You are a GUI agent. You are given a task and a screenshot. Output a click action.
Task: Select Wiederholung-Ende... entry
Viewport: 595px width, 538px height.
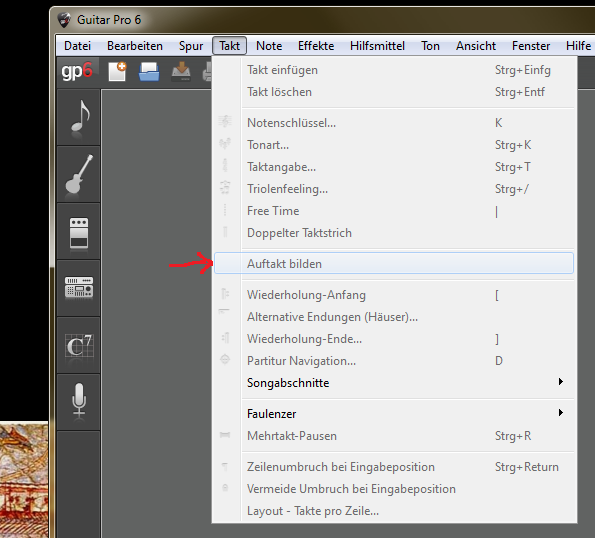pos(394,339)
